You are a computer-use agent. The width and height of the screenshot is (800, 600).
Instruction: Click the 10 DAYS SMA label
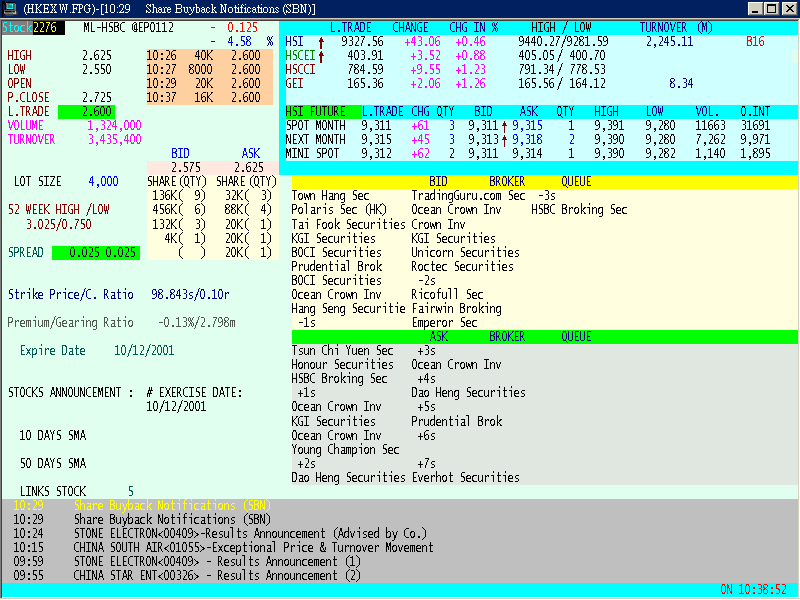[53, 435]
